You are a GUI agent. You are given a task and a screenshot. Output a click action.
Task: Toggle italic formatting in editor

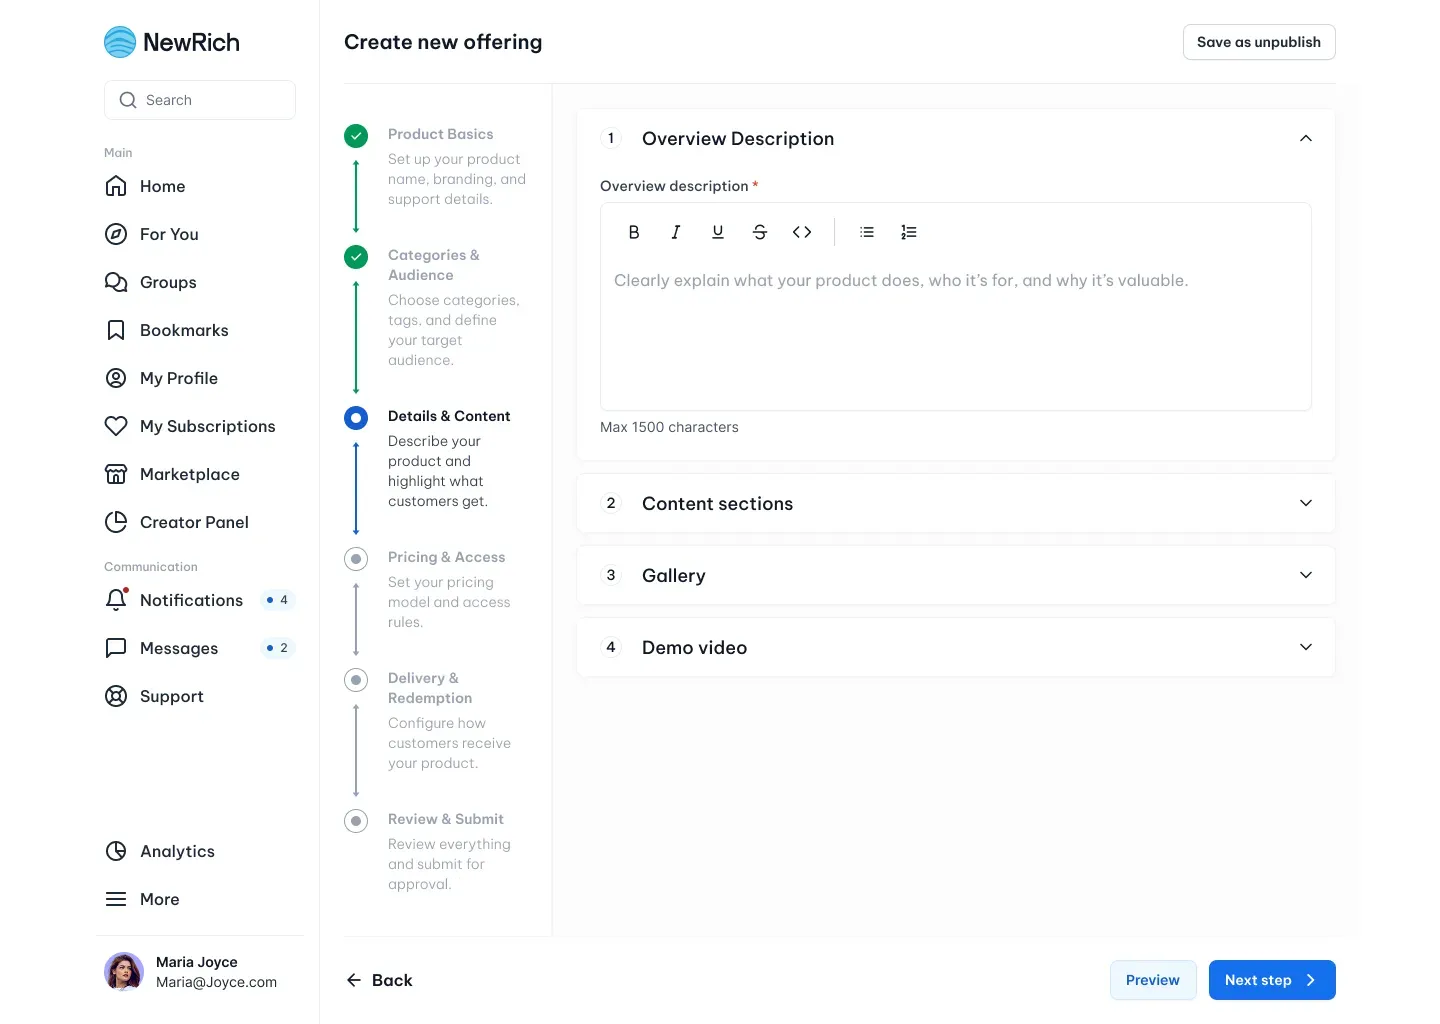[x=676, y=232]
